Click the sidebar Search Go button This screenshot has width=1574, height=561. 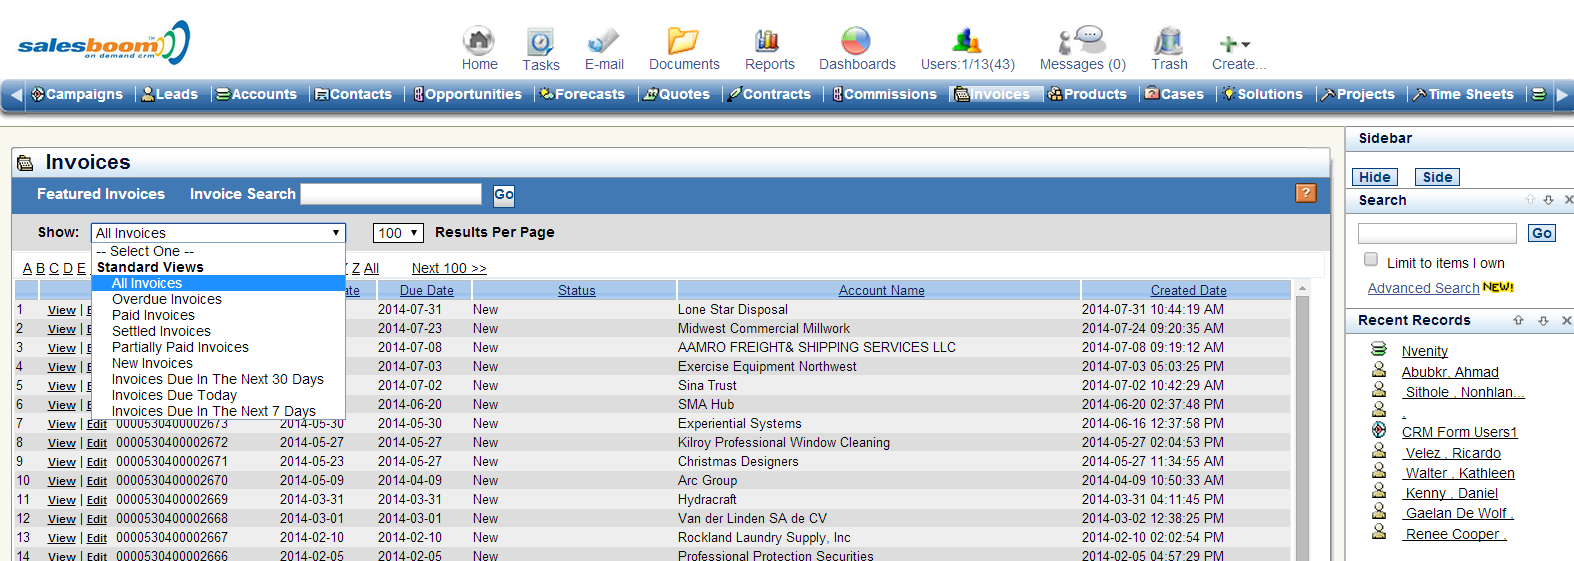(1542, 233)
